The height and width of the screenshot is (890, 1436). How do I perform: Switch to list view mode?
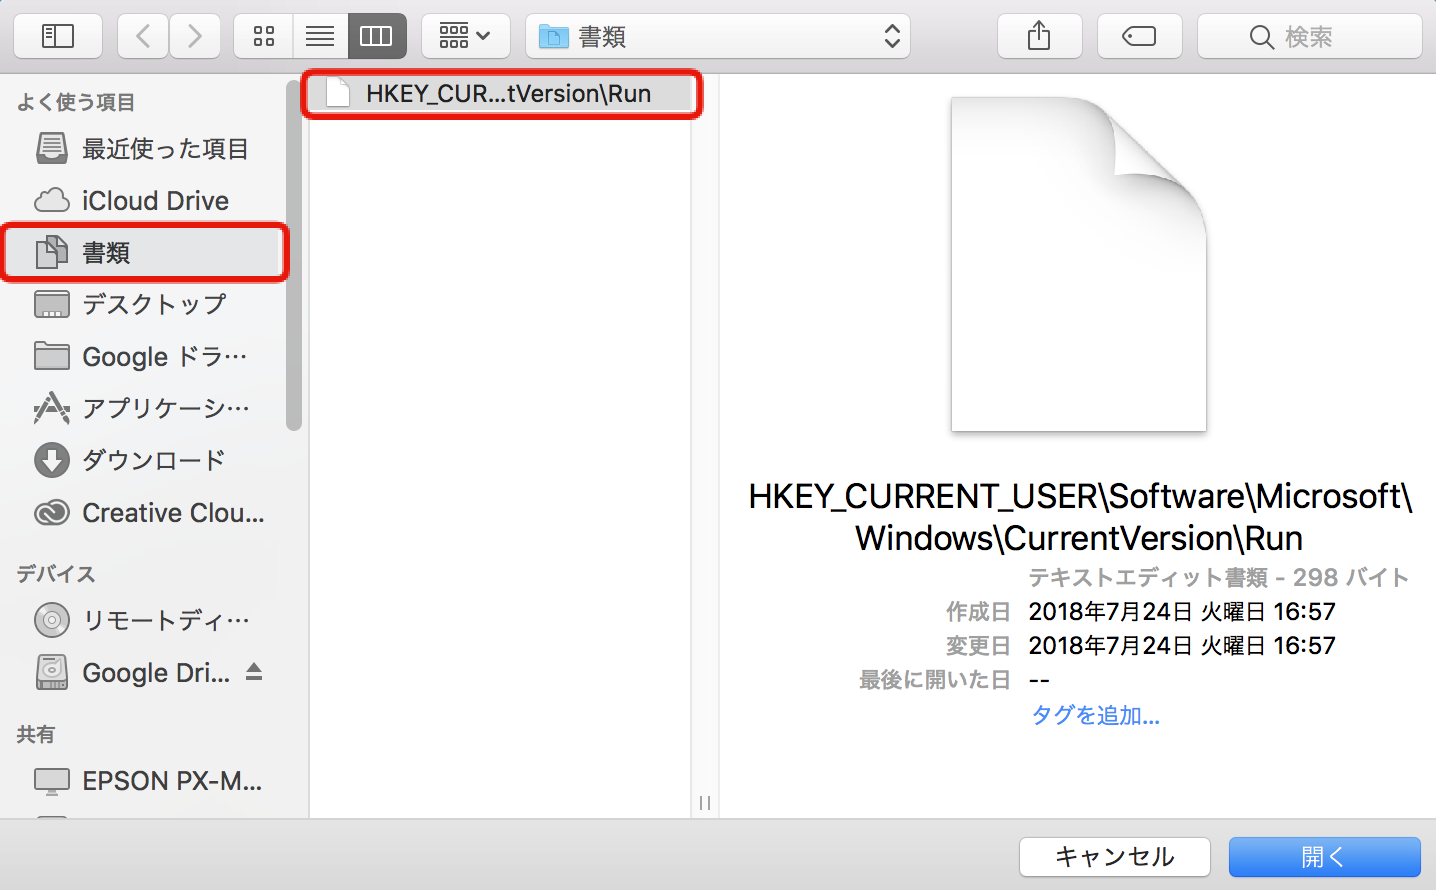point(320,37)
